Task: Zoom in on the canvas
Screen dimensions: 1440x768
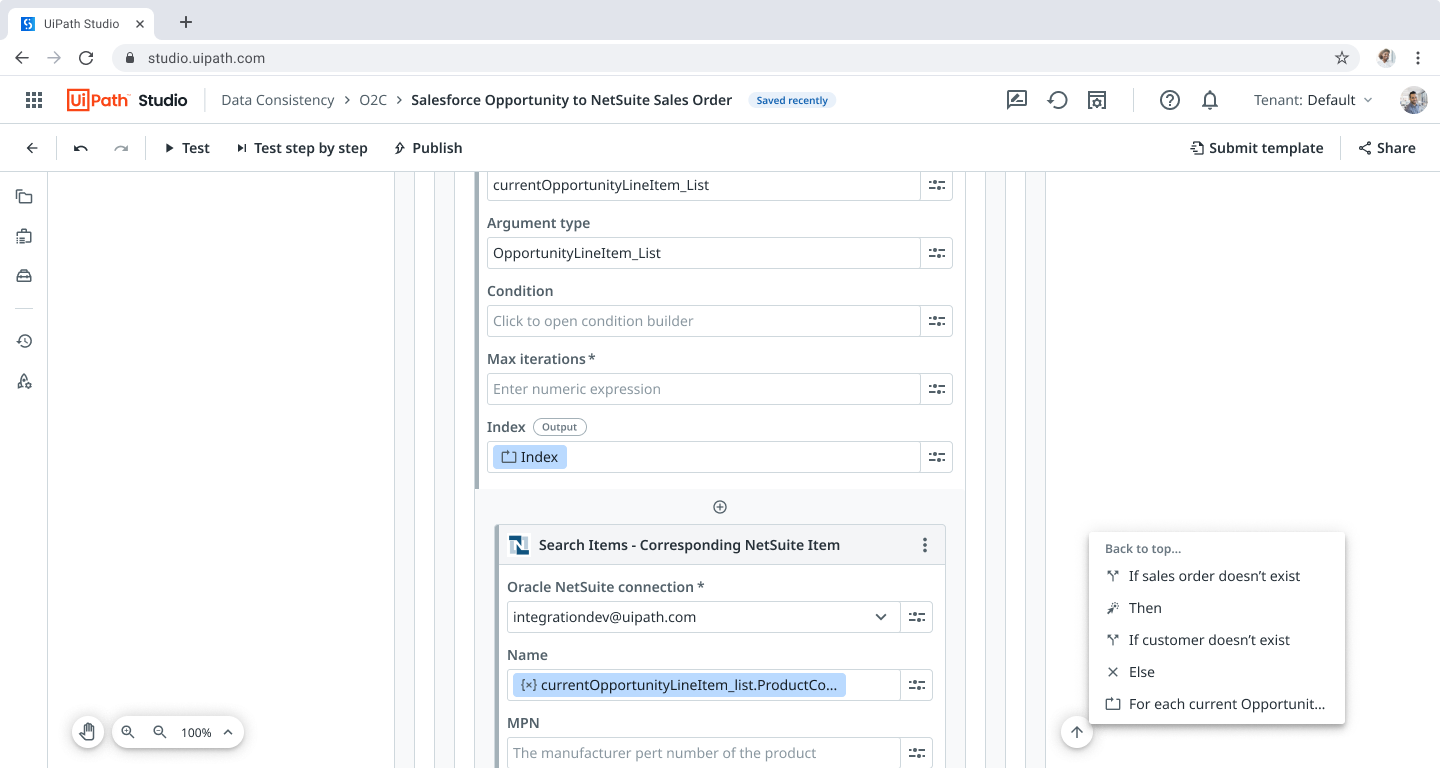Action: tap(128, 732)
